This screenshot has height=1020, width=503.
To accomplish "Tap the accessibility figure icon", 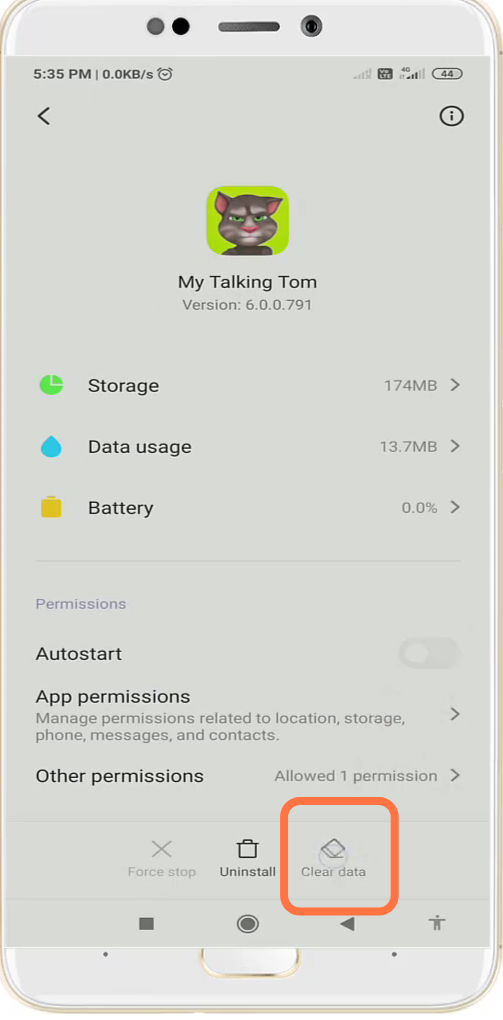I will click(437, 922).
